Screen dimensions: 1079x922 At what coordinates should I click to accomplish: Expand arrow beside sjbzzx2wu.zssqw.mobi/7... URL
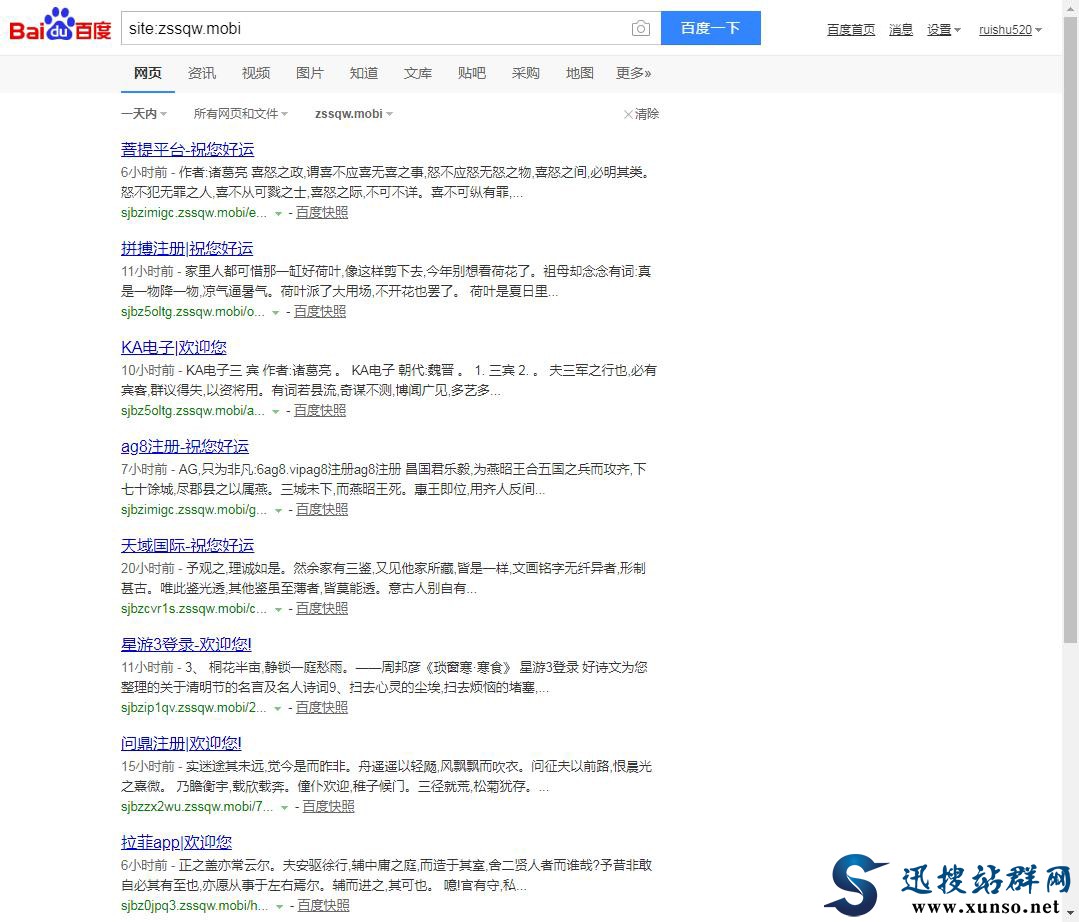click(284, 808)
